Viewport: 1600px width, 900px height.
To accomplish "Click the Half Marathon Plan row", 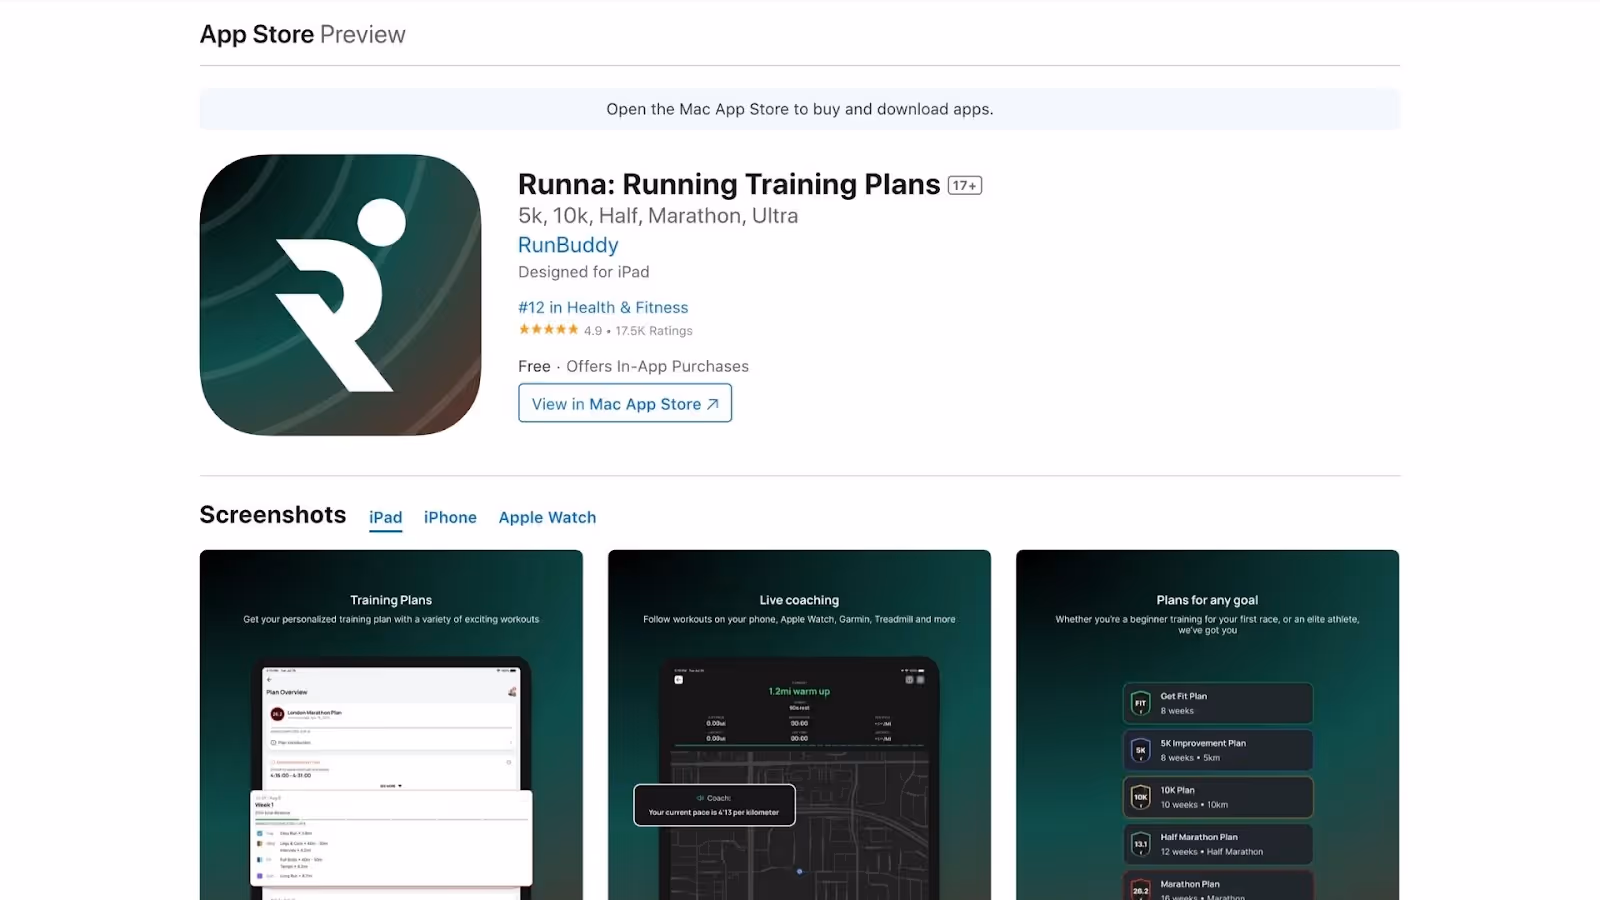I will (x=1217, y=844).
